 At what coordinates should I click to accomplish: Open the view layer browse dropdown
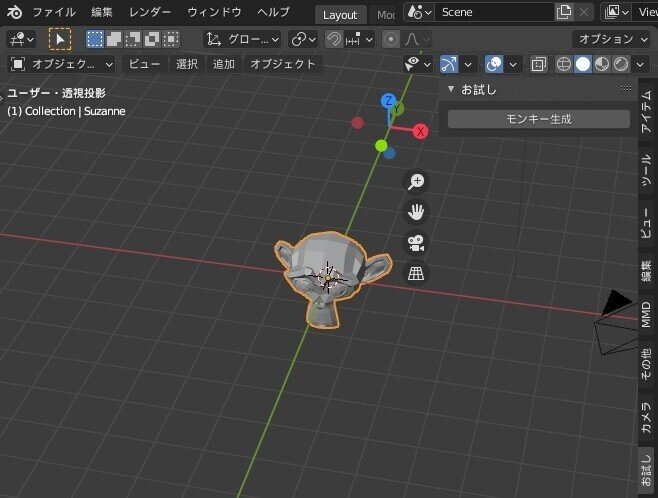pyautogui.click(x=616, y=12)
